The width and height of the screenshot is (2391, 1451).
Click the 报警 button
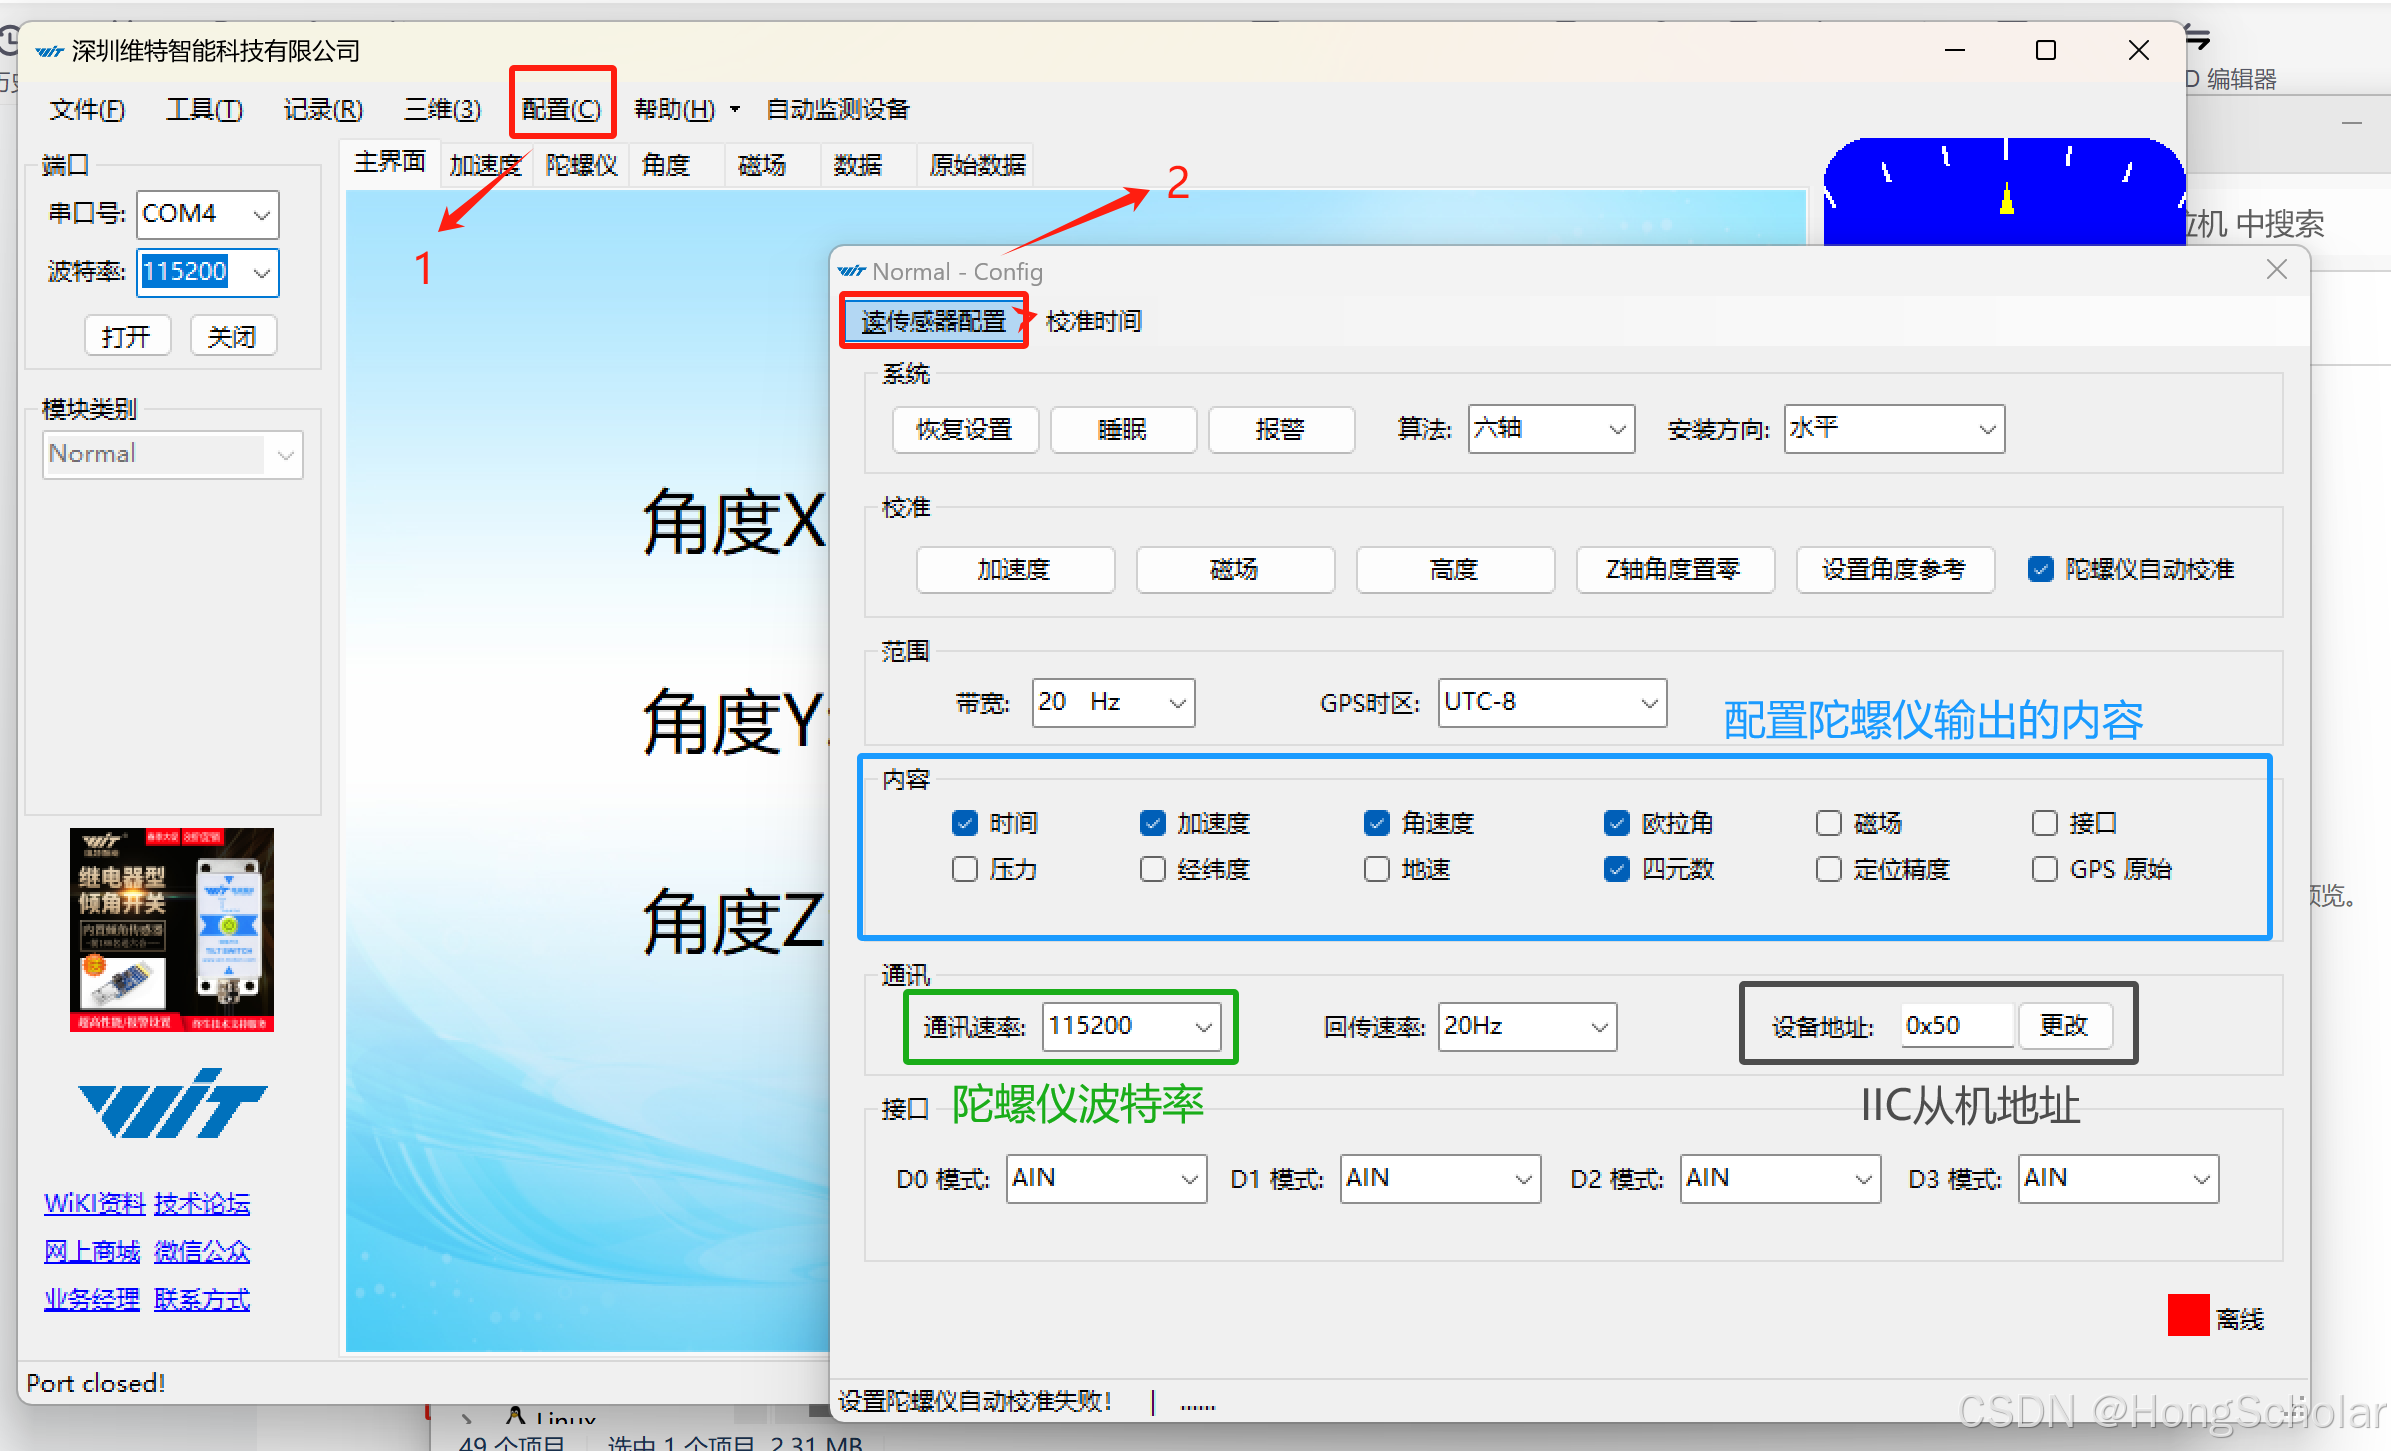tap(1281, 429)
